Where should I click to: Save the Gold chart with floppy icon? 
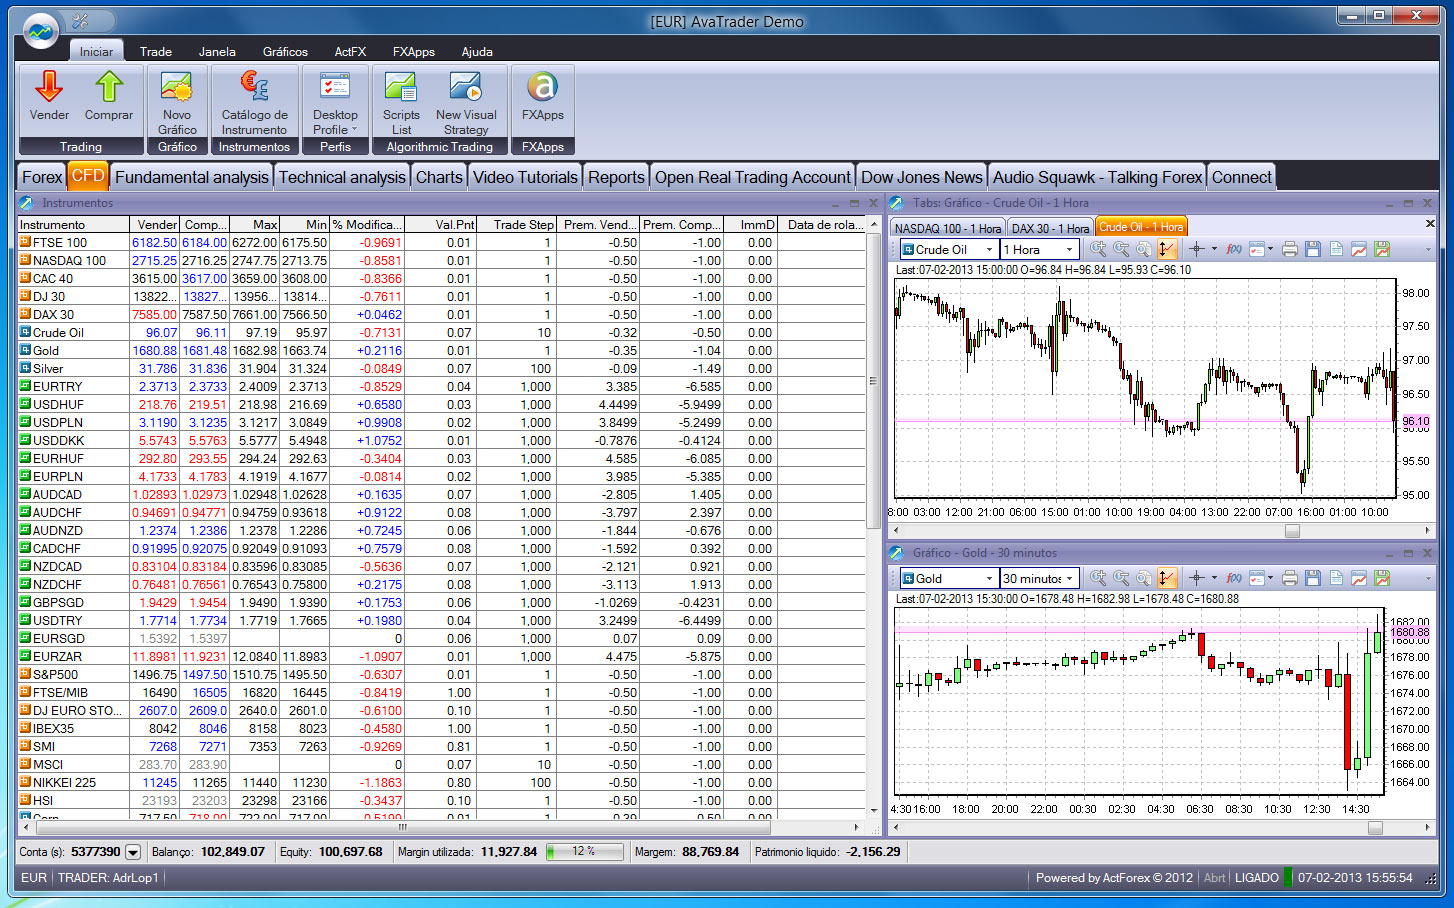tap(1313, 578)
